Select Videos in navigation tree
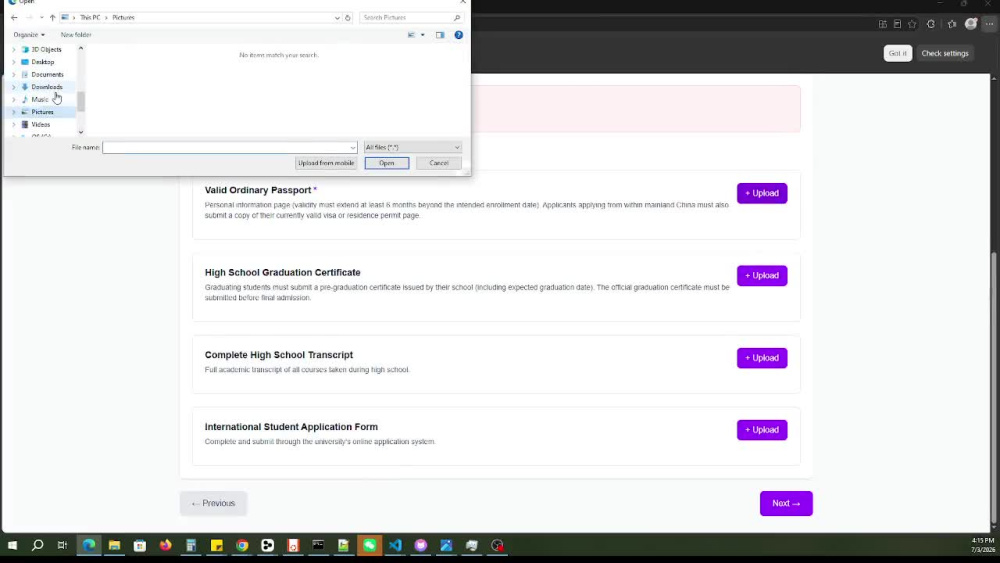The height and width of the screenshot is (563, 1000). click(40, 125)
